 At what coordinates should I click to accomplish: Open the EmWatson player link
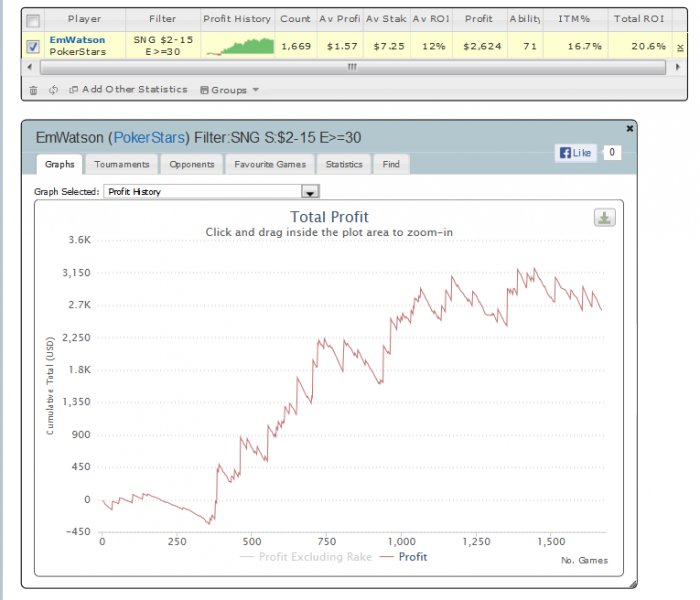click(x=77, y=40)
